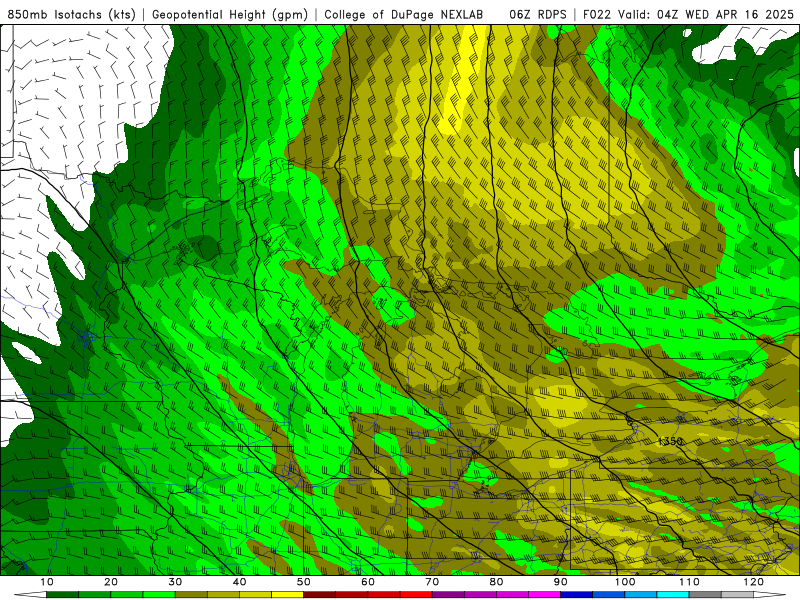Select the olive 30-35 kt legend swatch

point(191,594)
